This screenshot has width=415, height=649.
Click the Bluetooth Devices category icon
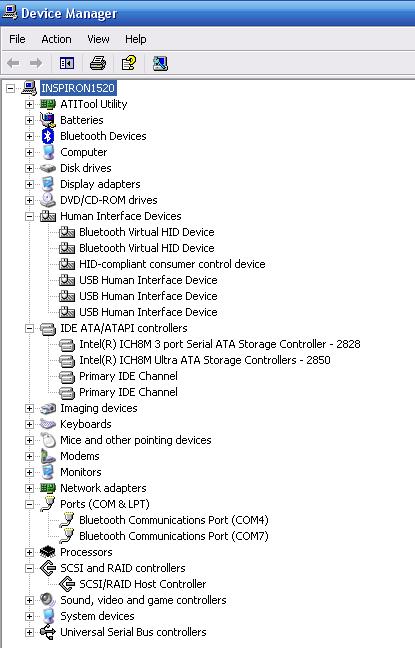click(48, 136)
